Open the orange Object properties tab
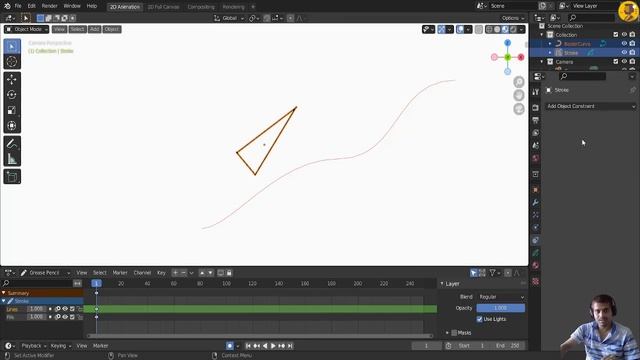The width and height of the screenshot is (640, 360). [536, 190]
